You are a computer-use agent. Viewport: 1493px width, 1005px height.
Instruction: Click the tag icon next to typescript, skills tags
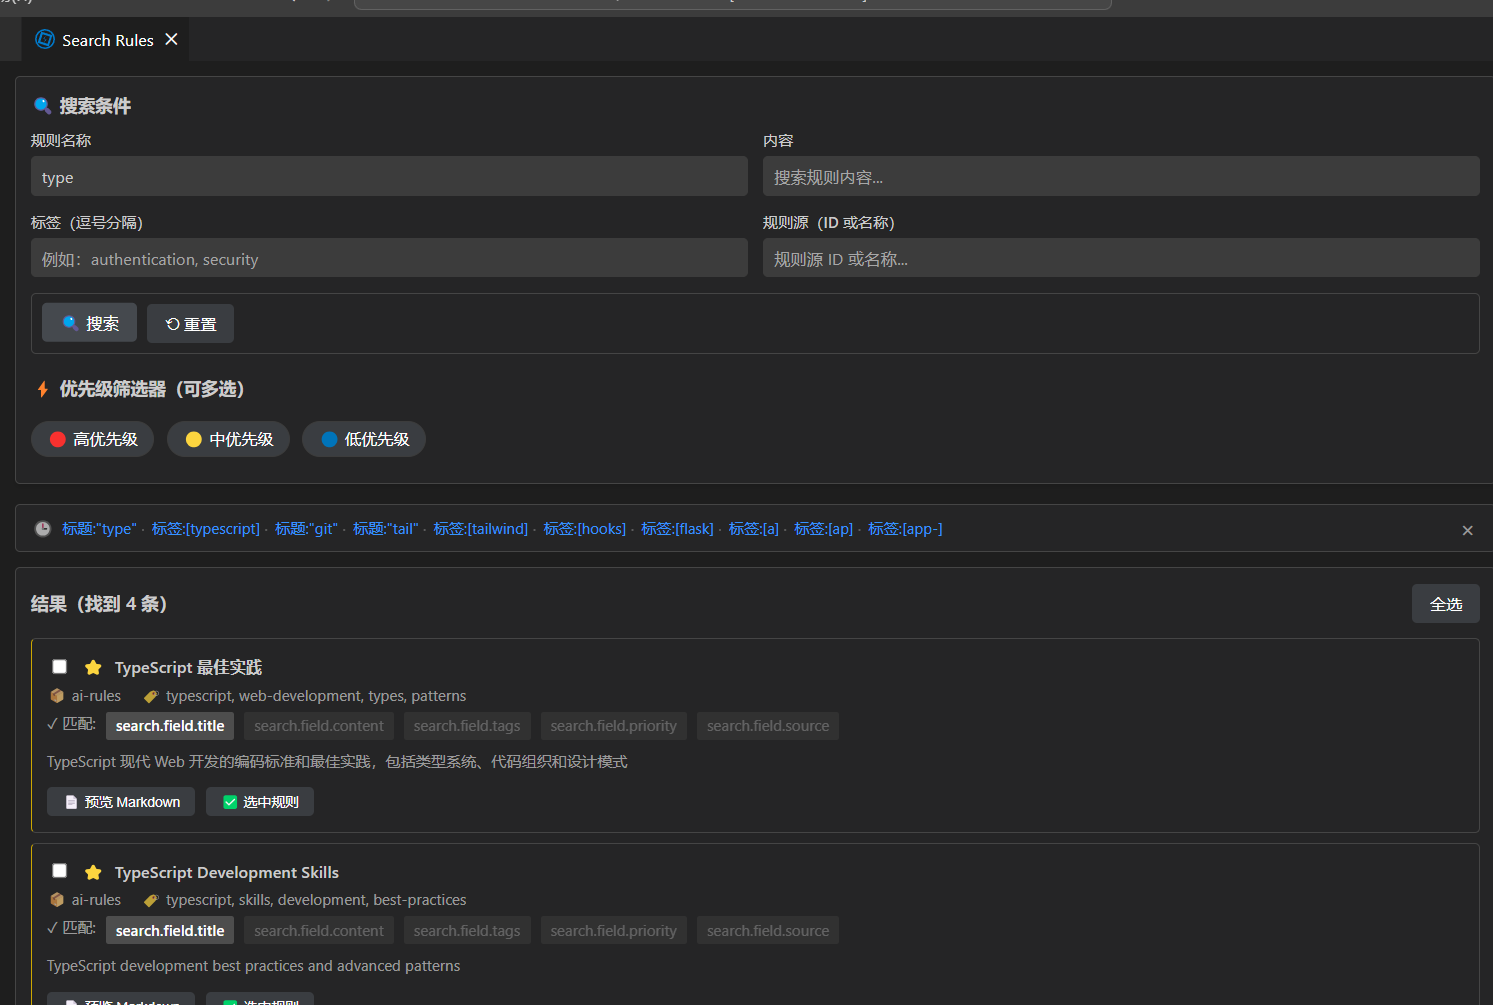[x=151, y=900]
